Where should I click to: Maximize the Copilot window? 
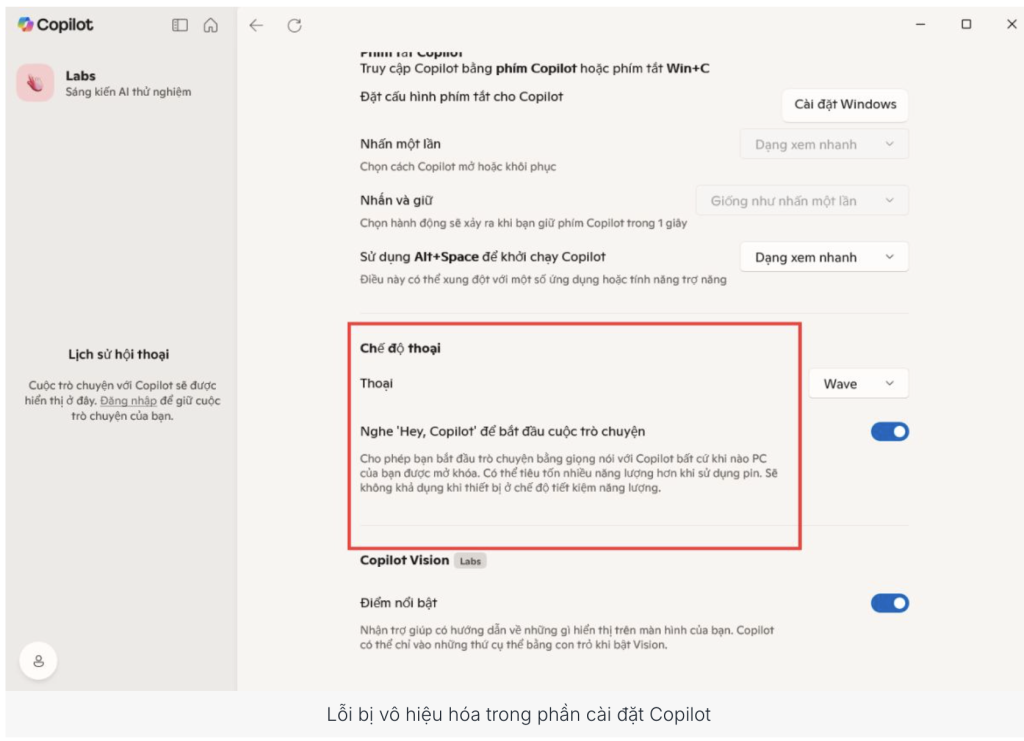(966, 25)
